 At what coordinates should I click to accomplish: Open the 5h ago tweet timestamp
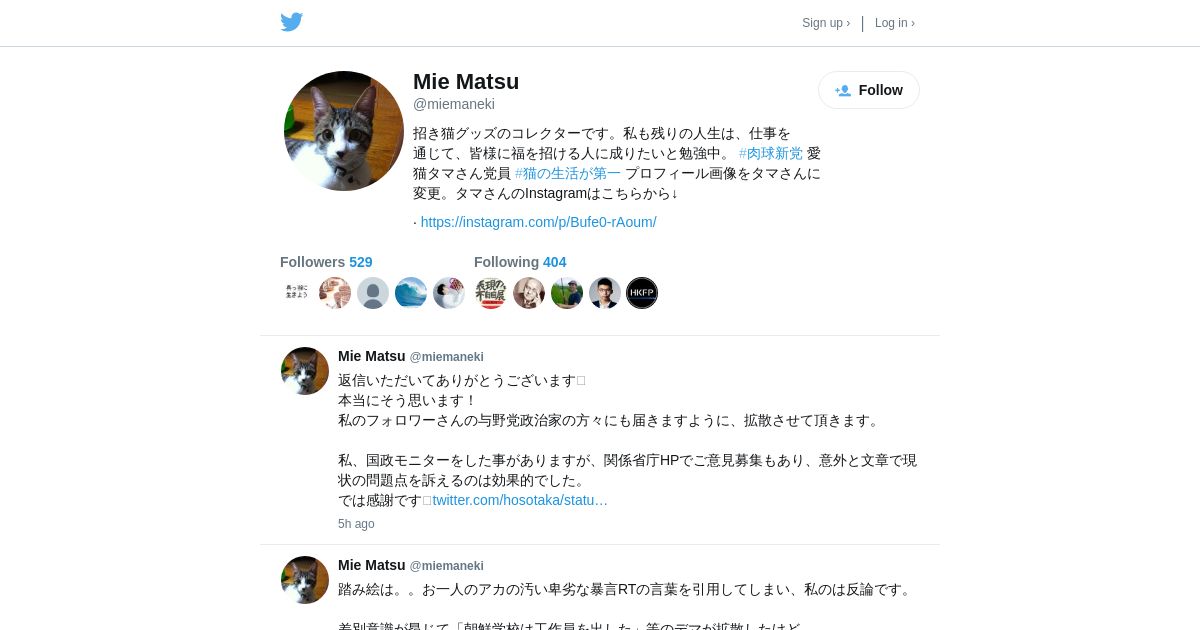(356, 524)
